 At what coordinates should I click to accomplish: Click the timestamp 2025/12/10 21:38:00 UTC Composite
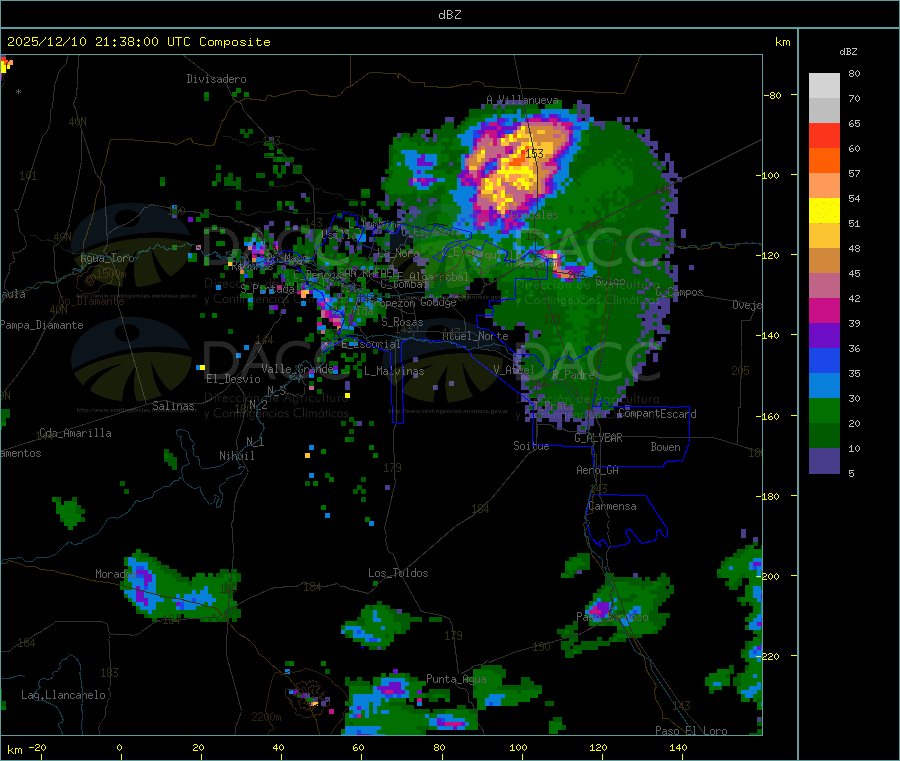138,42
